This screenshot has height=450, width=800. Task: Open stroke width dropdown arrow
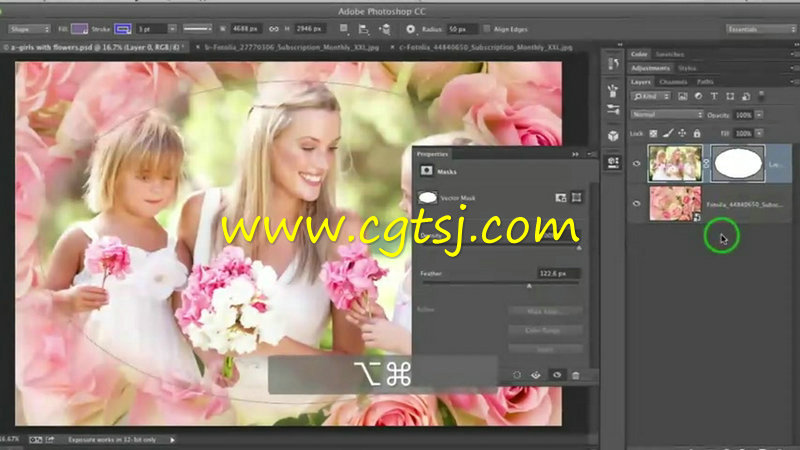[x=172, y=29]
